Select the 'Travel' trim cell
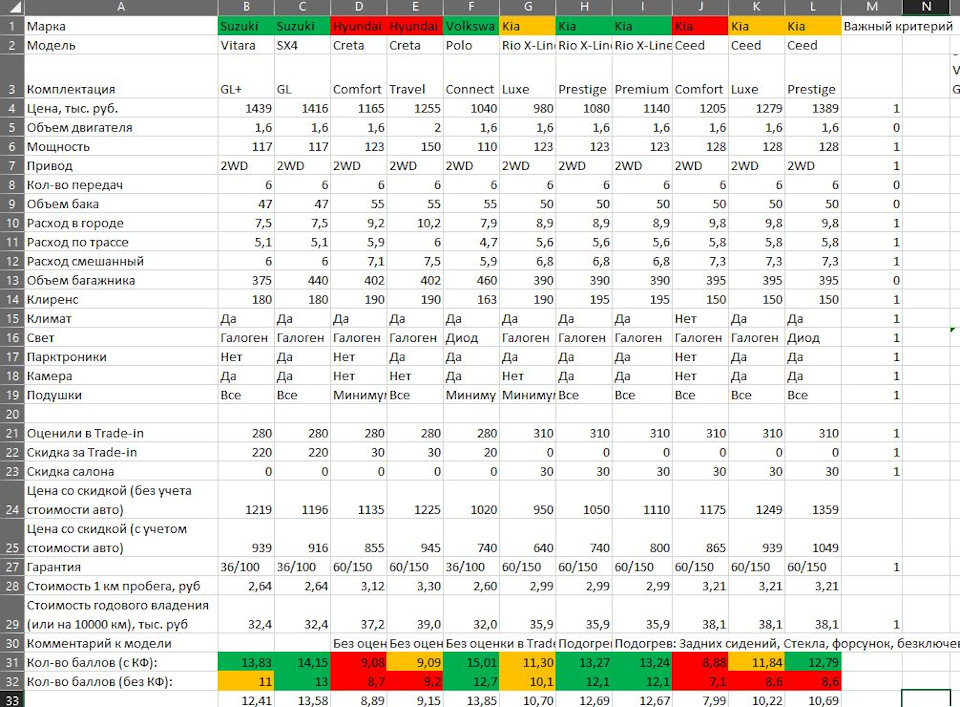 (415, 77)
